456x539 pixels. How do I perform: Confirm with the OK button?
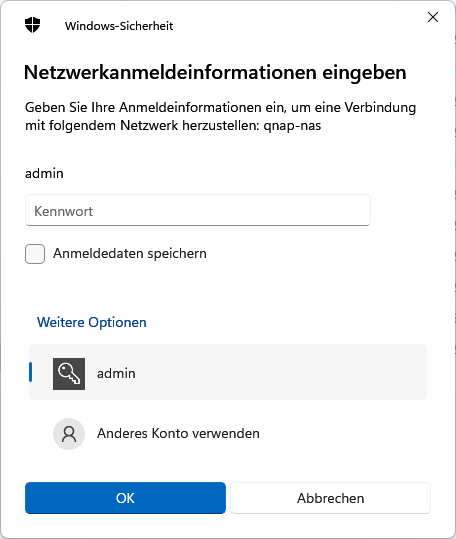point(125,498)
